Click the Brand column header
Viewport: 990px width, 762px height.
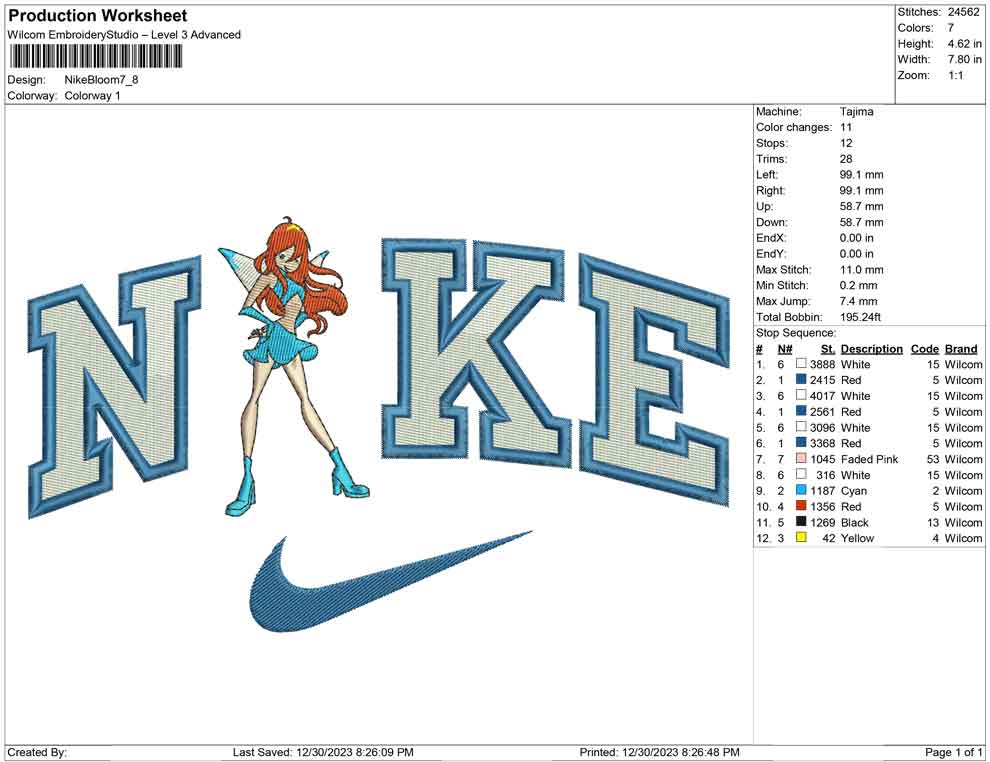pyautogui.click(x=961, y=348)
